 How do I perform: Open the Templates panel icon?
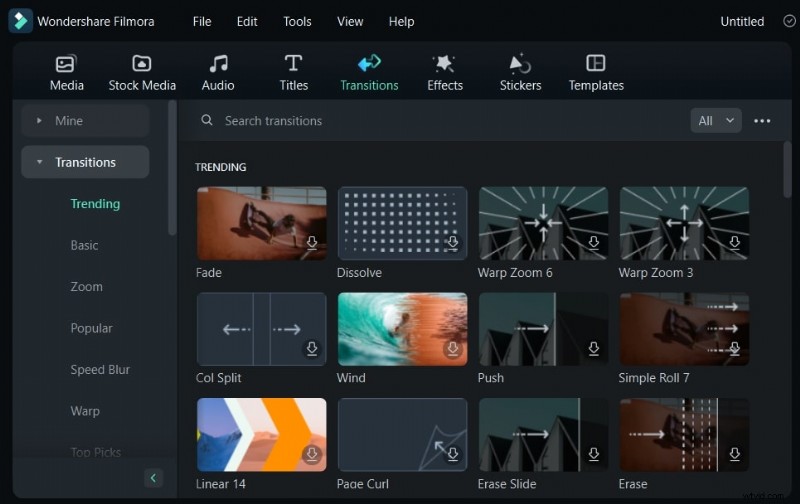click(x=596, y=64)
